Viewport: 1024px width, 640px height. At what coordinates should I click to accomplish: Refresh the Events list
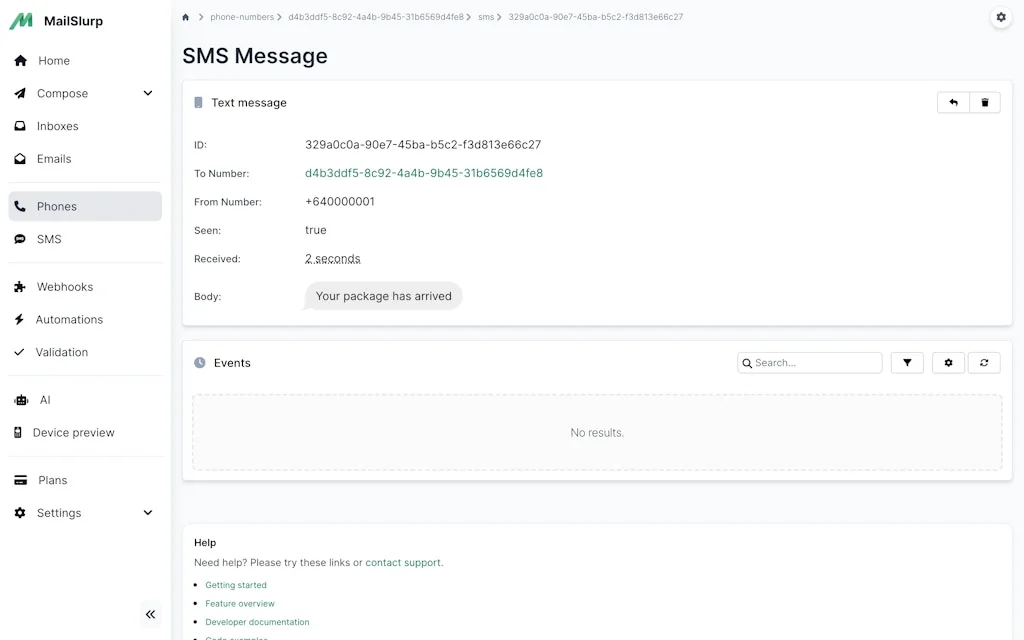pyautogui.click(x=984, y=362)
